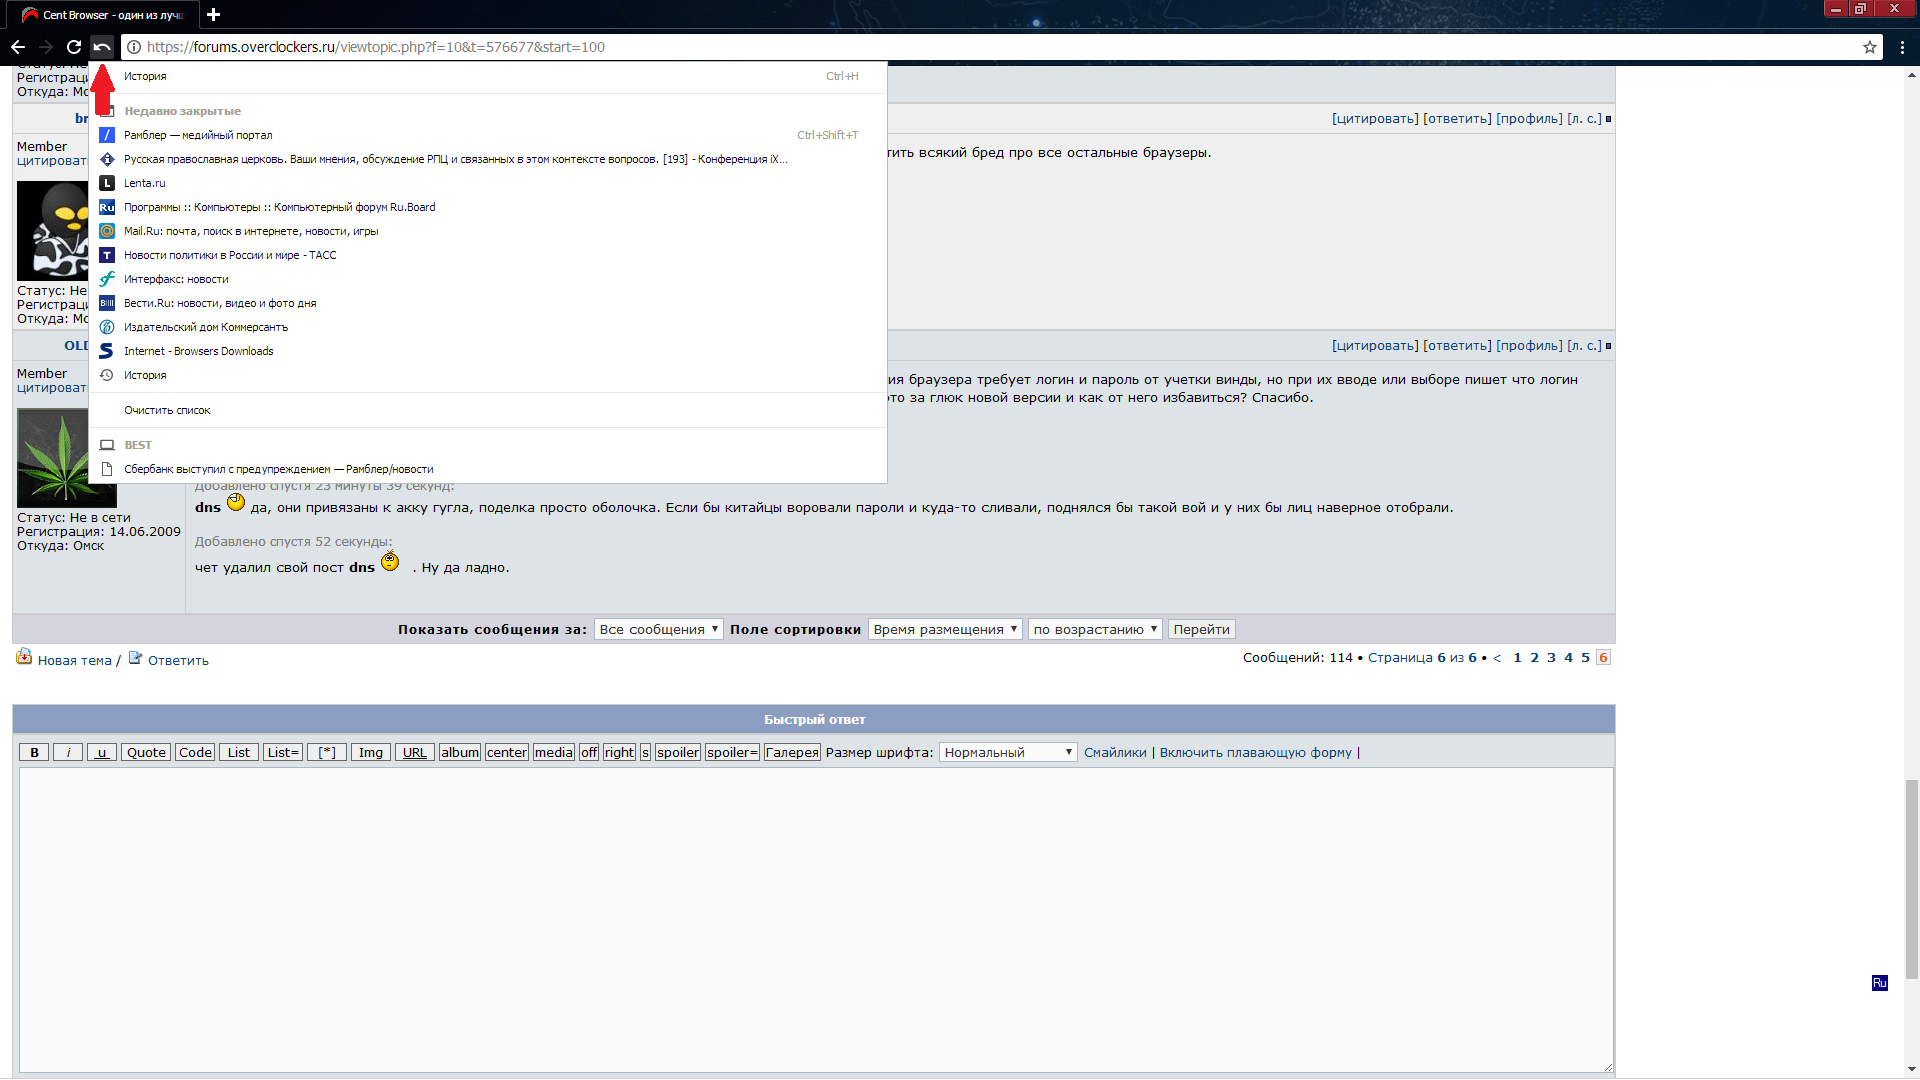Open a new tab with plus icon
1920x1080 pixels.
pos(213,14)
